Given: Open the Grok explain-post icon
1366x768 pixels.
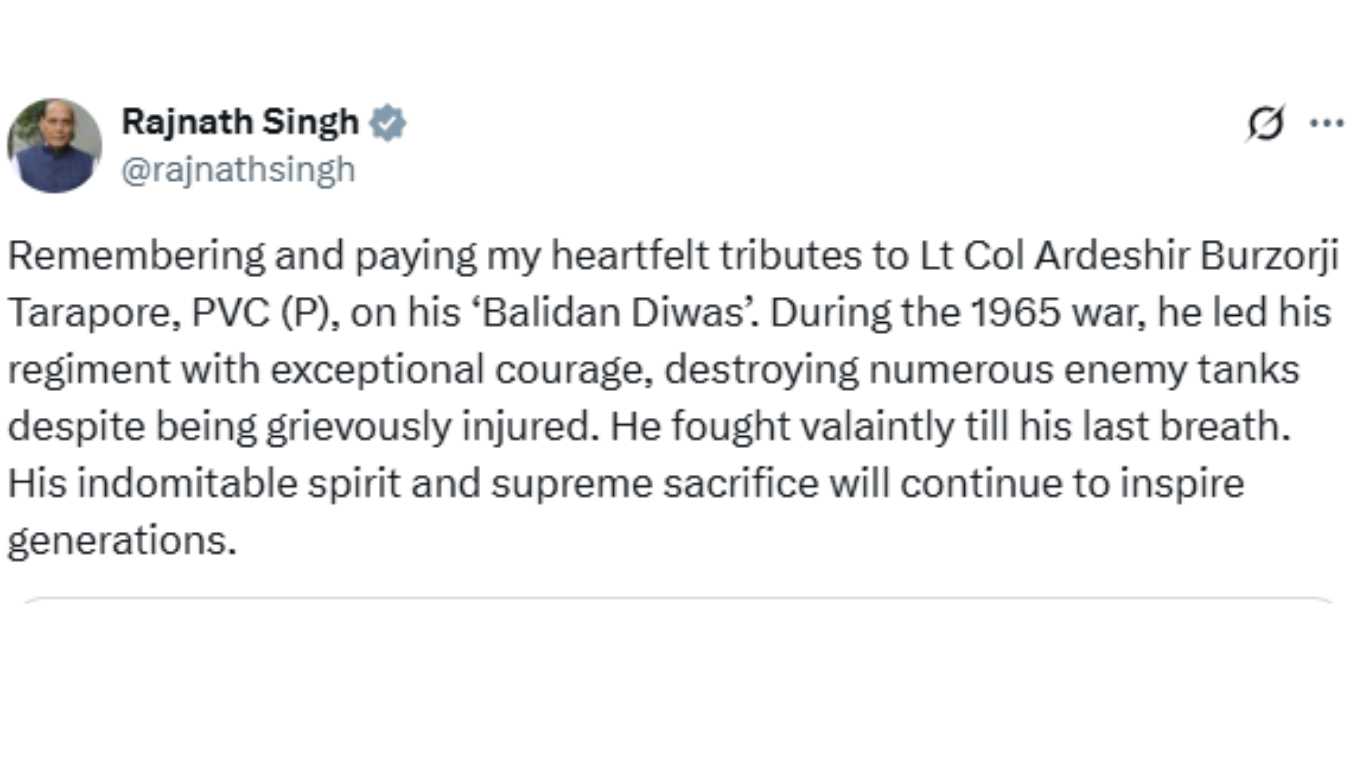Looking at the screenshot, I should pos(1265,125).
